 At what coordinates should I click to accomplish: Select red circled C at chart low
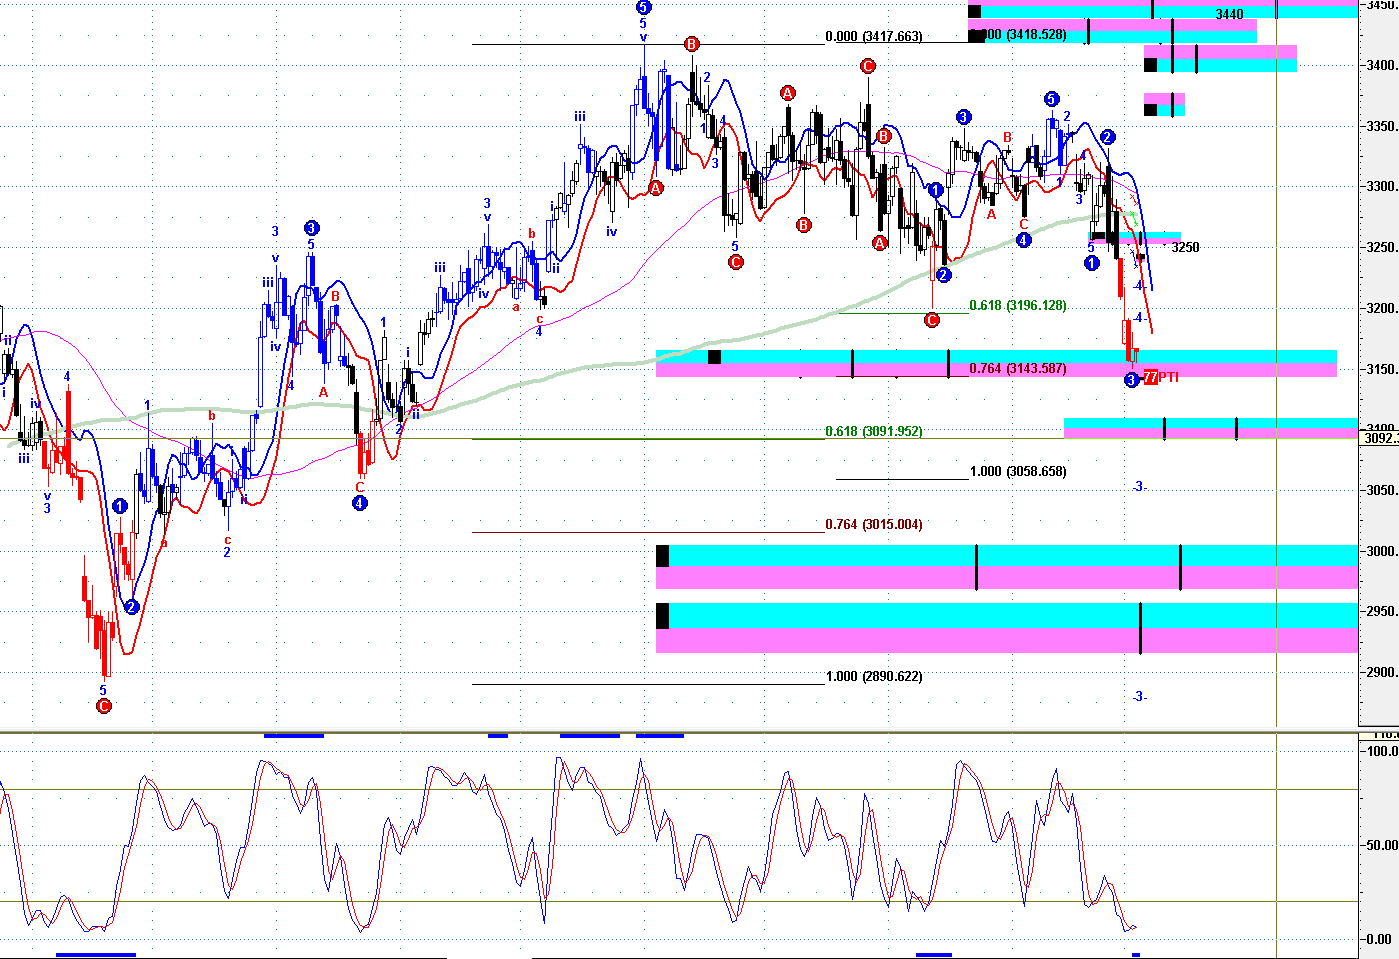(x=103, y=706)
